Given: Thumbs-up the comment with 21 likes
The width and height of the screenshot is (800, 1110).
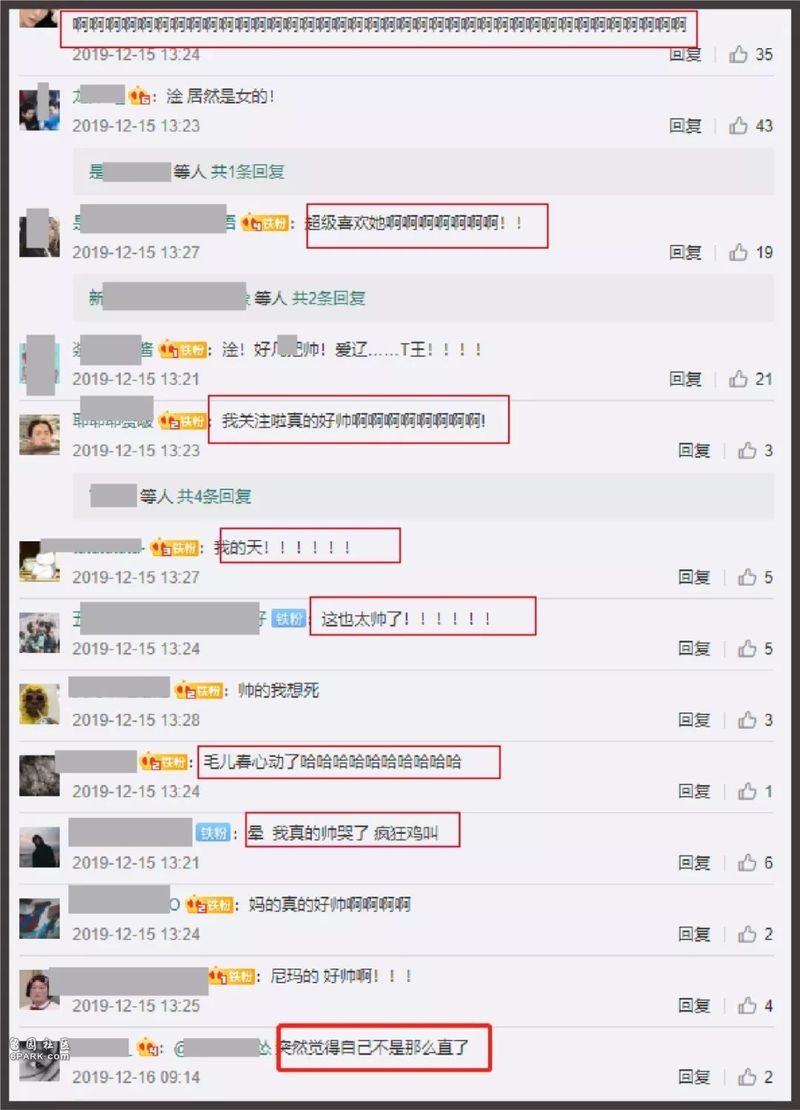Looking at the screenshot, I should point(738,379).
